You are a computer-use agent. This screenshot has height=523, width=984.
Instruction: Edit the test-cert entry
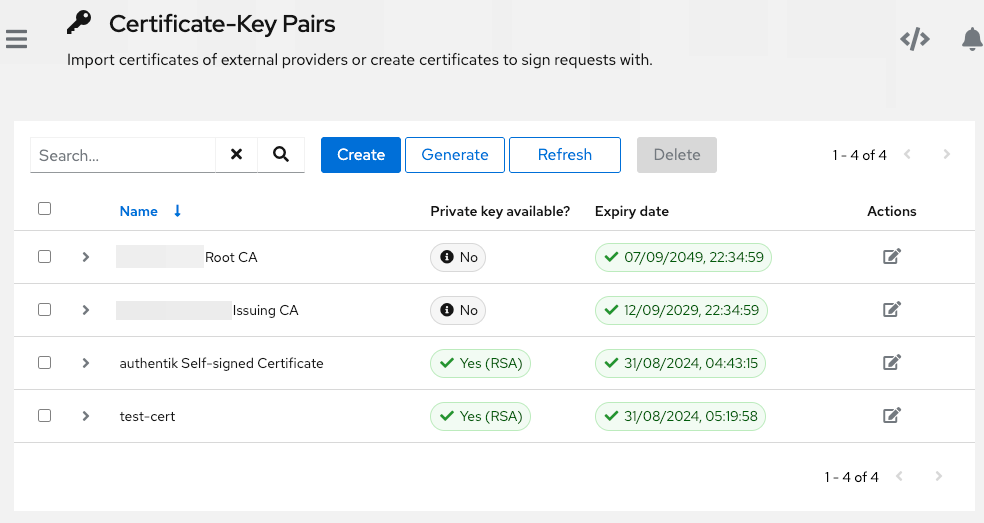pyautogui.click(x=892, y=416)
